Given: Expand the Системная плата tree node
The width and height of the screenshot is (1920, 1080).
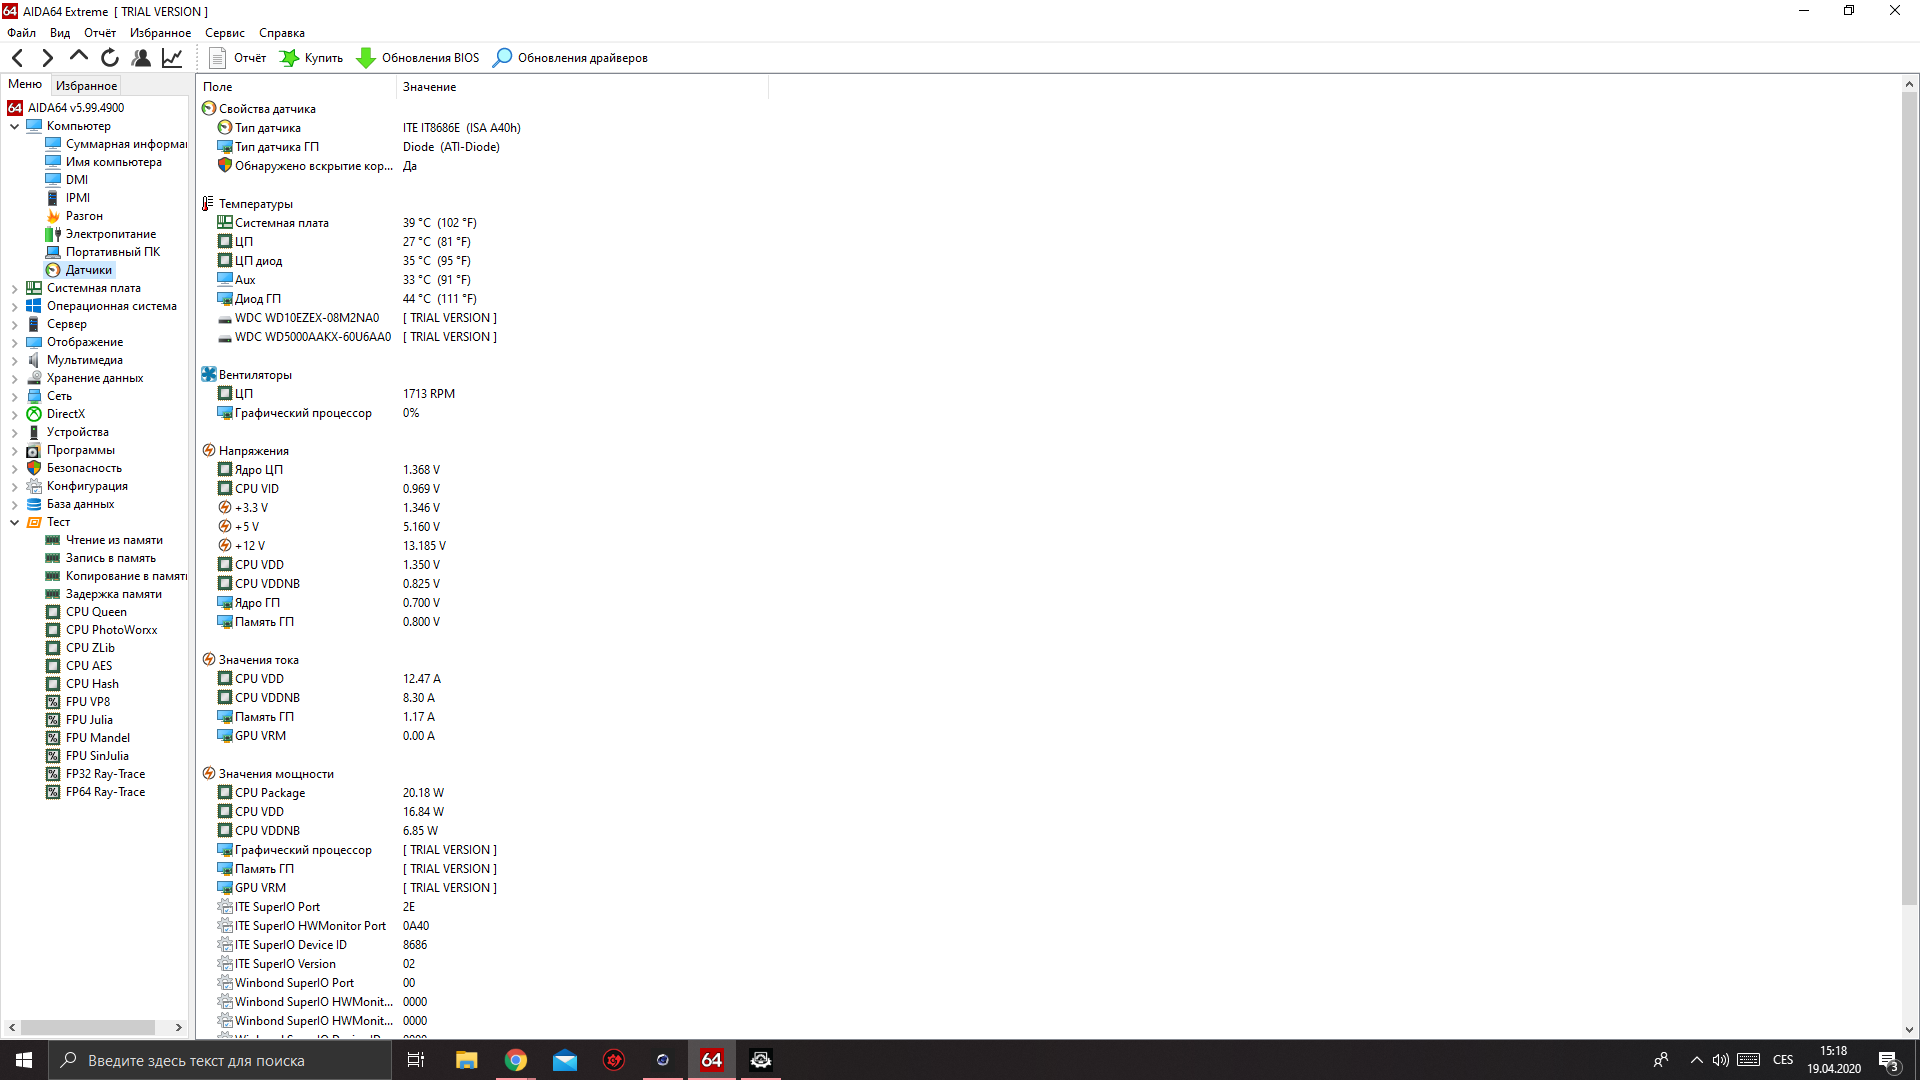Looking at the screenshot, I should [x=15, y=288].
